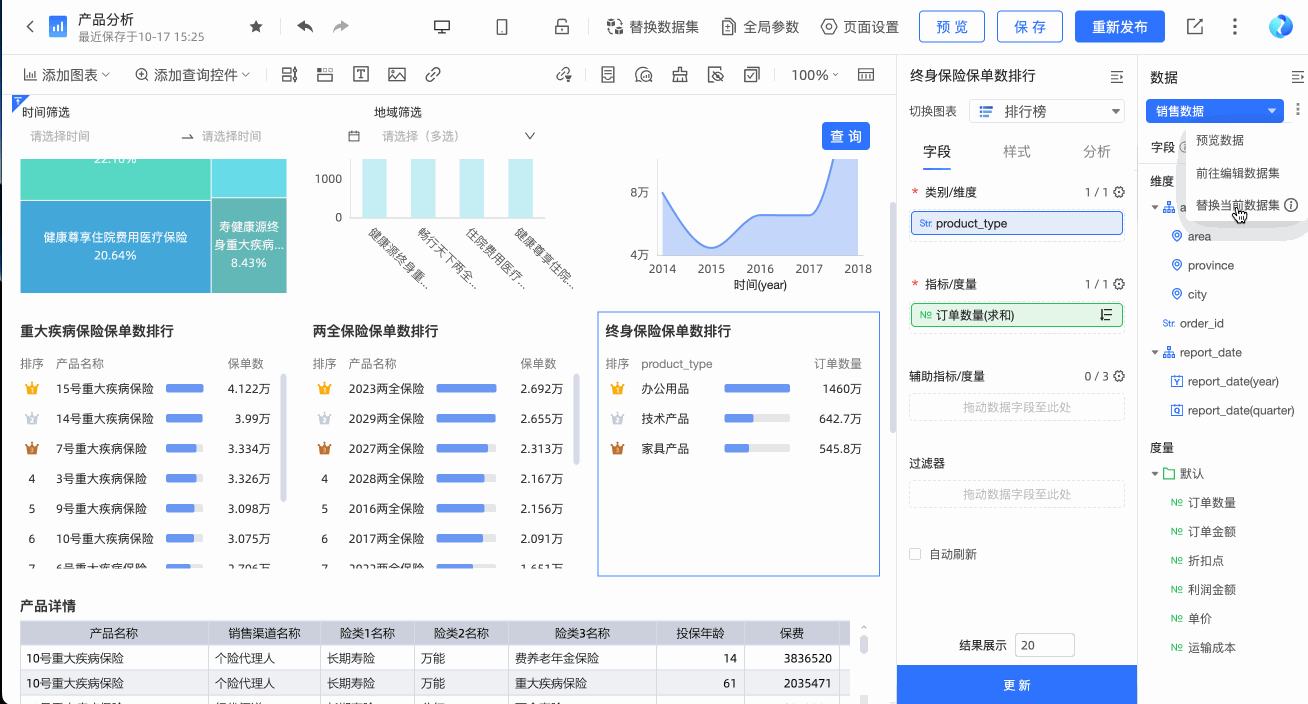This screenshot has width=1308, height=704.
Task: Collapse the report_date tree node
Action: tap(1155, 352)
